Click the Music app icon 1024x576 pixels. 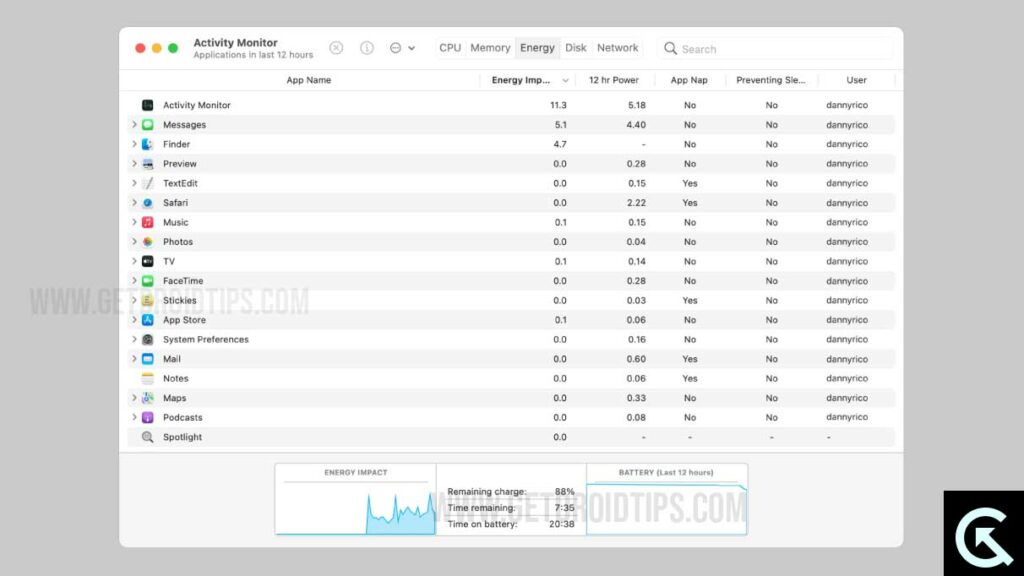pos(147,222)
